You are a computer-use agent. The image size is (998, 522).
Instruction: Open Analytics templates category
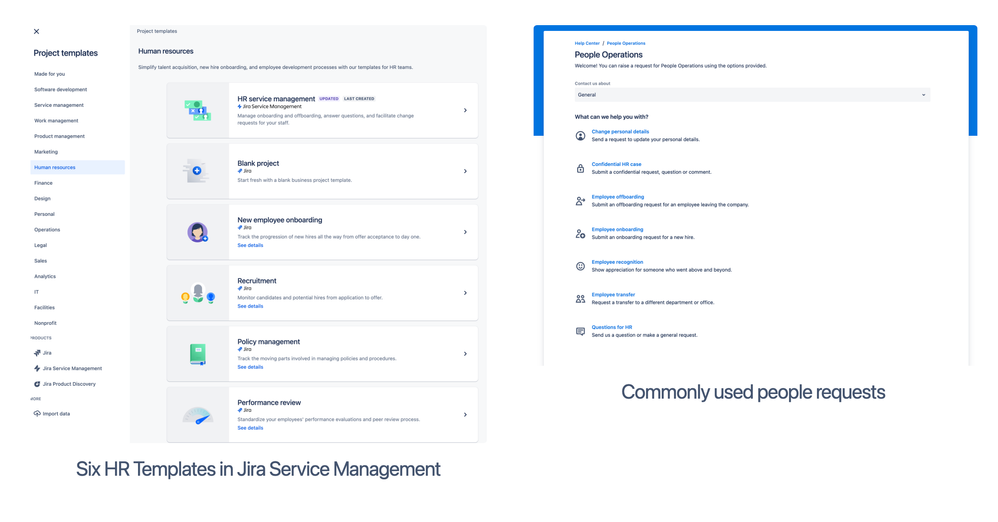click(45, 277)
